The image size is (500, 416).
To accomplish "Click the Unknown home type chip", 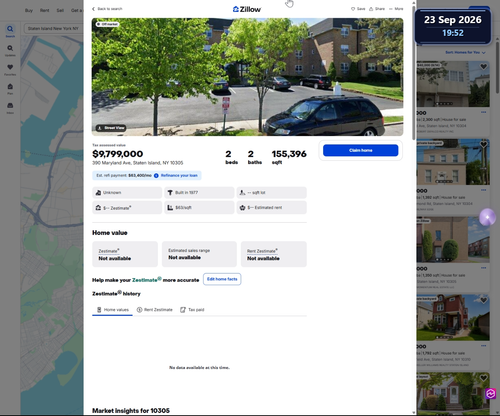I will pos(127,193).
